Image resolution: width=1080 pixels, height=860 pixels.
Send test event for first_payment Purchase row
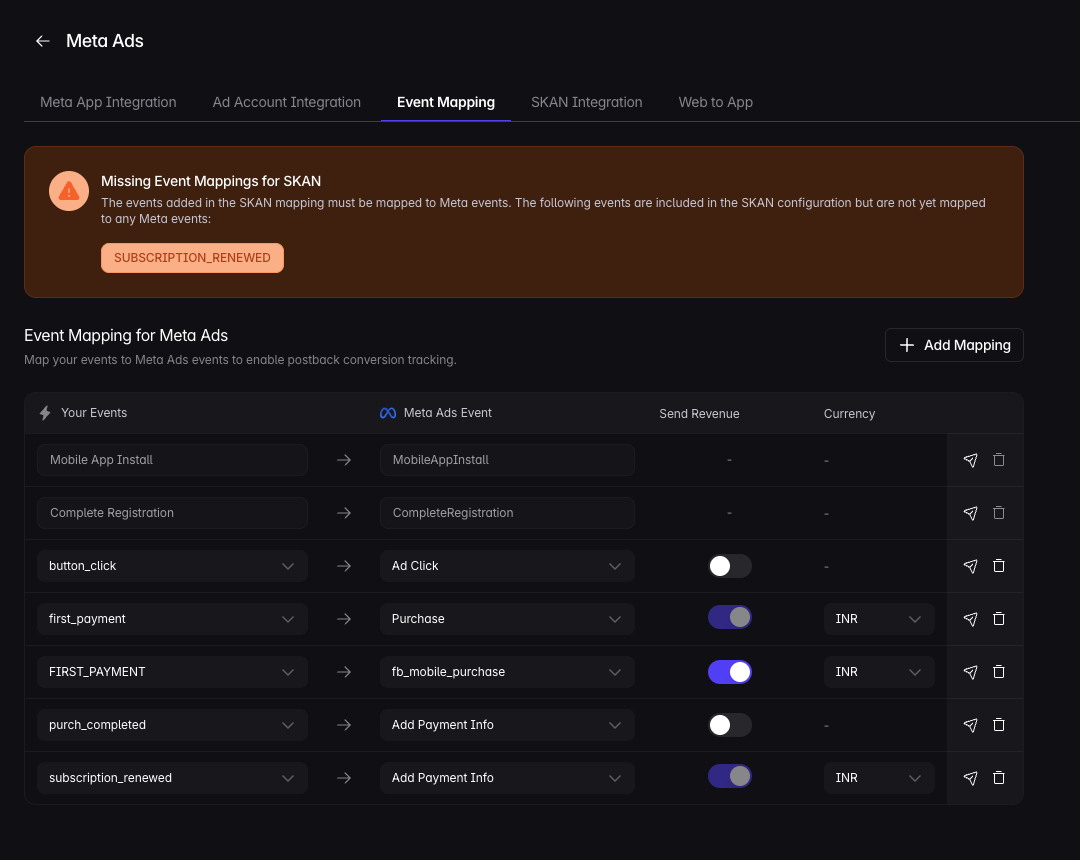pyautogui.click(x=970, y=619)
